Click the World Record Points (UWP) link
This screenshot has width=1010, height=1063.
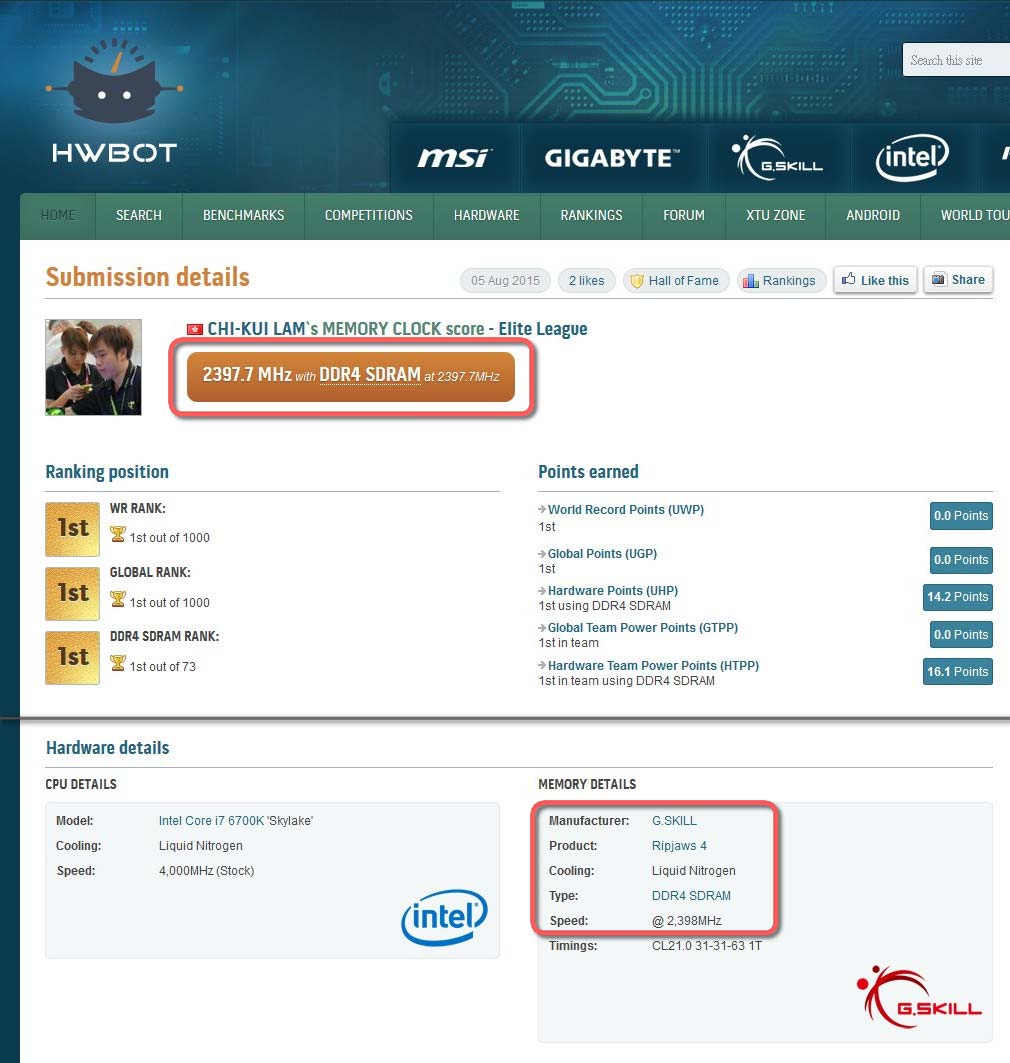pos(625,510)
